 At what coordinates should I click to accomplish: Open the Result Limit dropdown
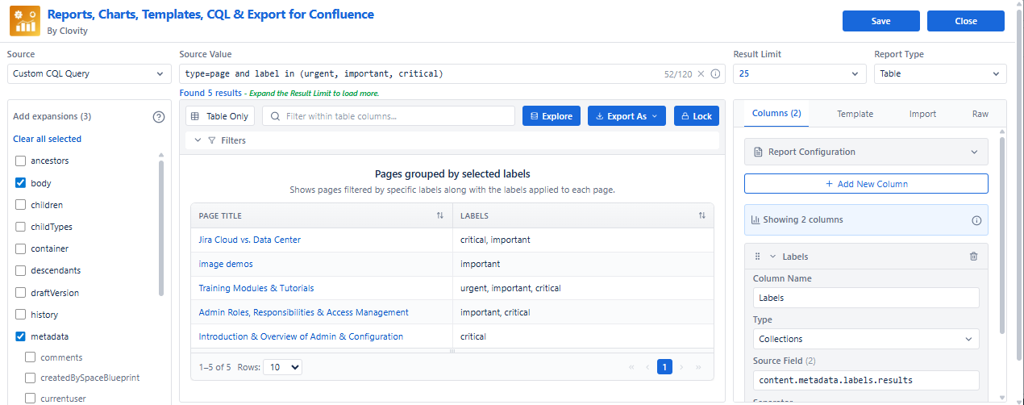click(800, 74)
